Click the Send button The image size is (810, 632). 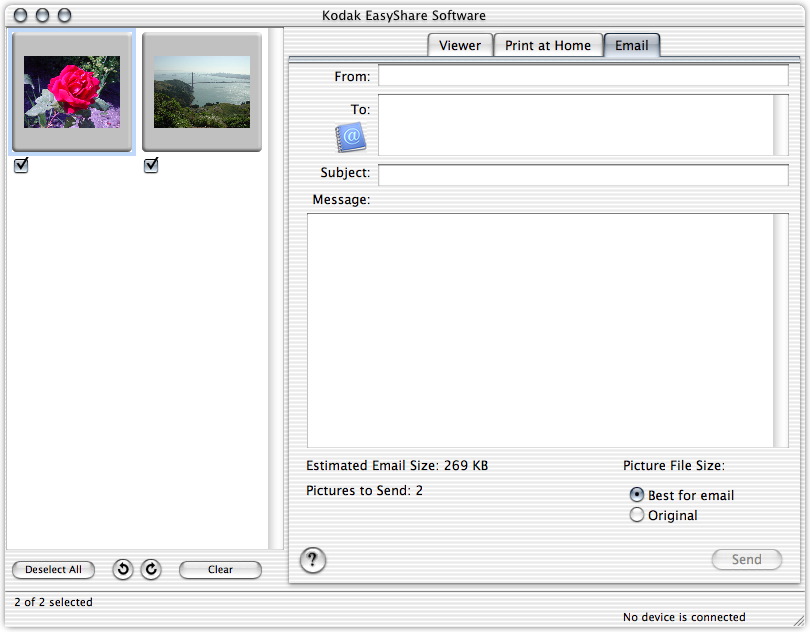746,560
